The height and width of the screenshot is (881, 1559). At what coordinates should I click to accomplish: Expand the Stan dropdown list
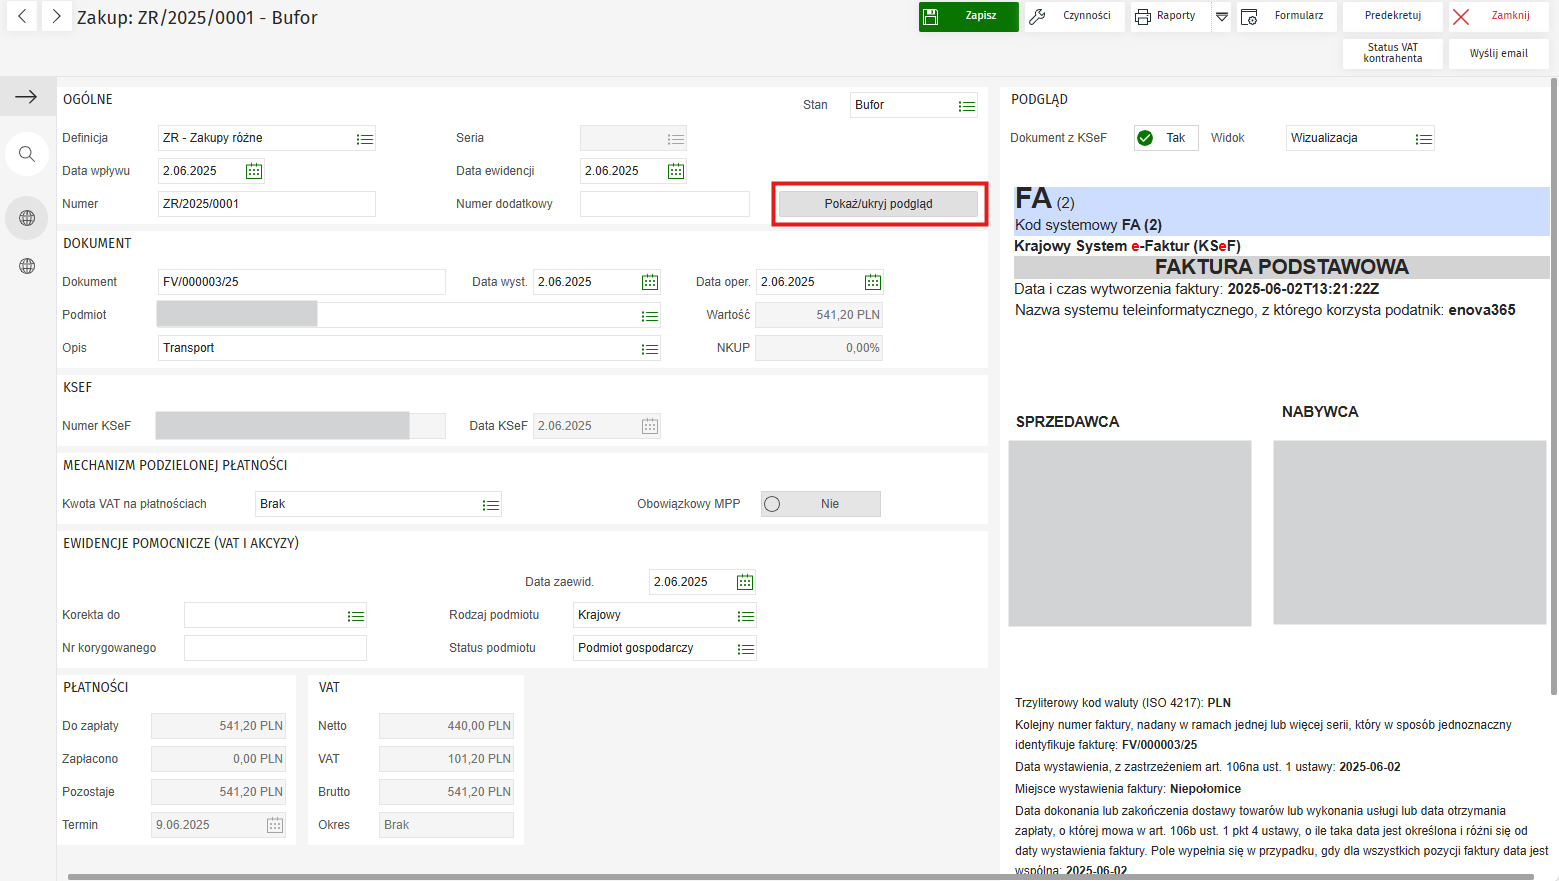[x=967, y=106]
